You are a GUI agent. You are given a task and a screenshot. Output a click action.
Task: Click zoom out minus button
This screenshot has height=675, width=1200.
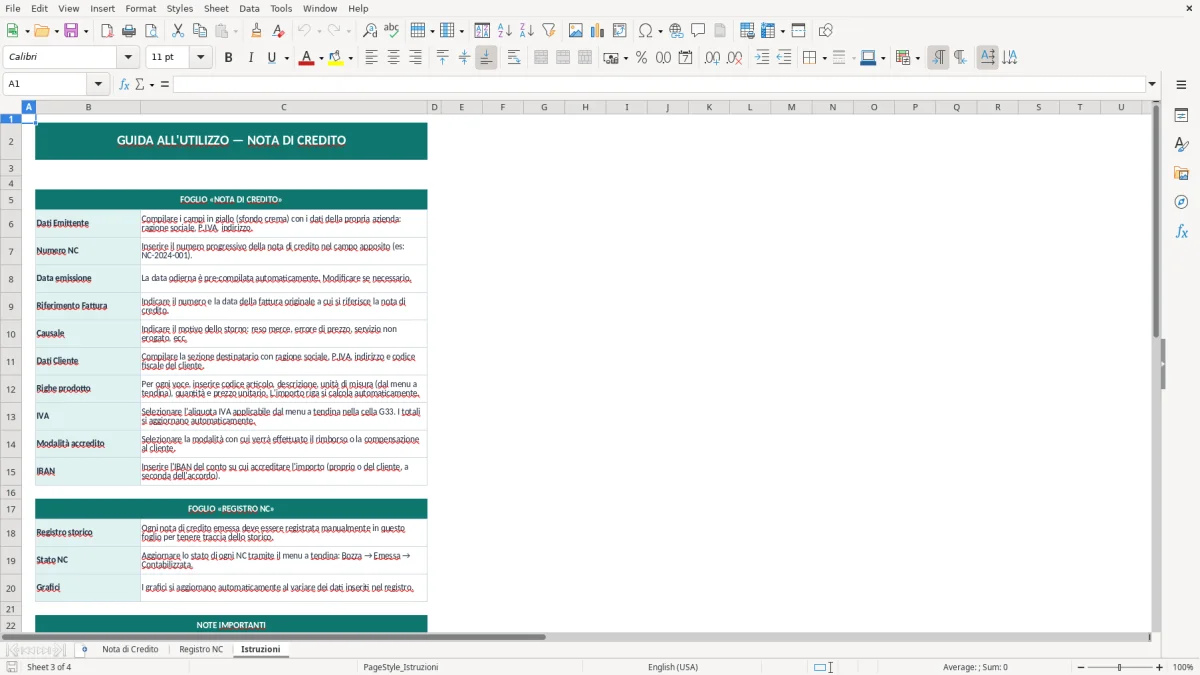(x=1081, y=667)
